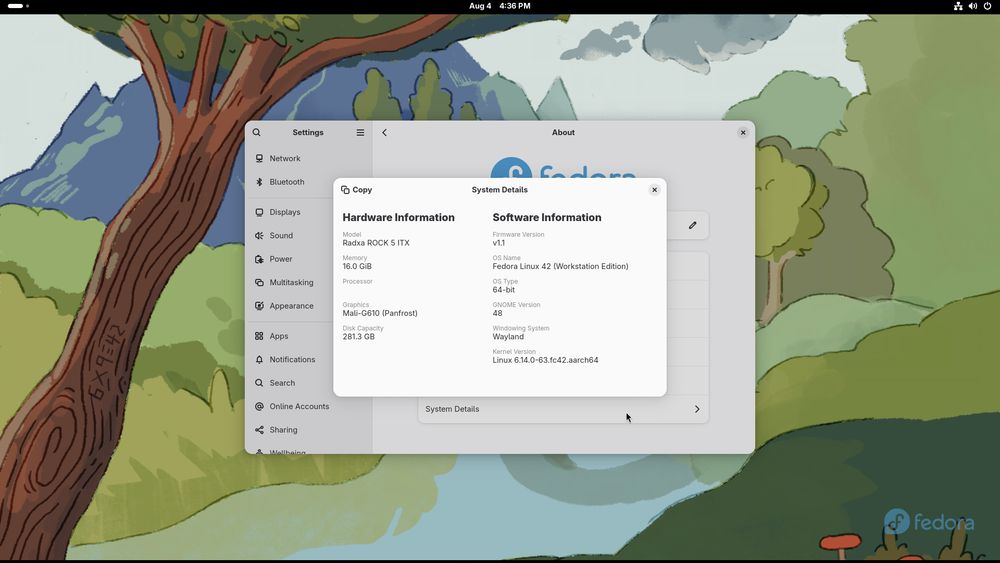Go back from the About page
This screenshot has width=1000, height=563.
click(385, 133)
